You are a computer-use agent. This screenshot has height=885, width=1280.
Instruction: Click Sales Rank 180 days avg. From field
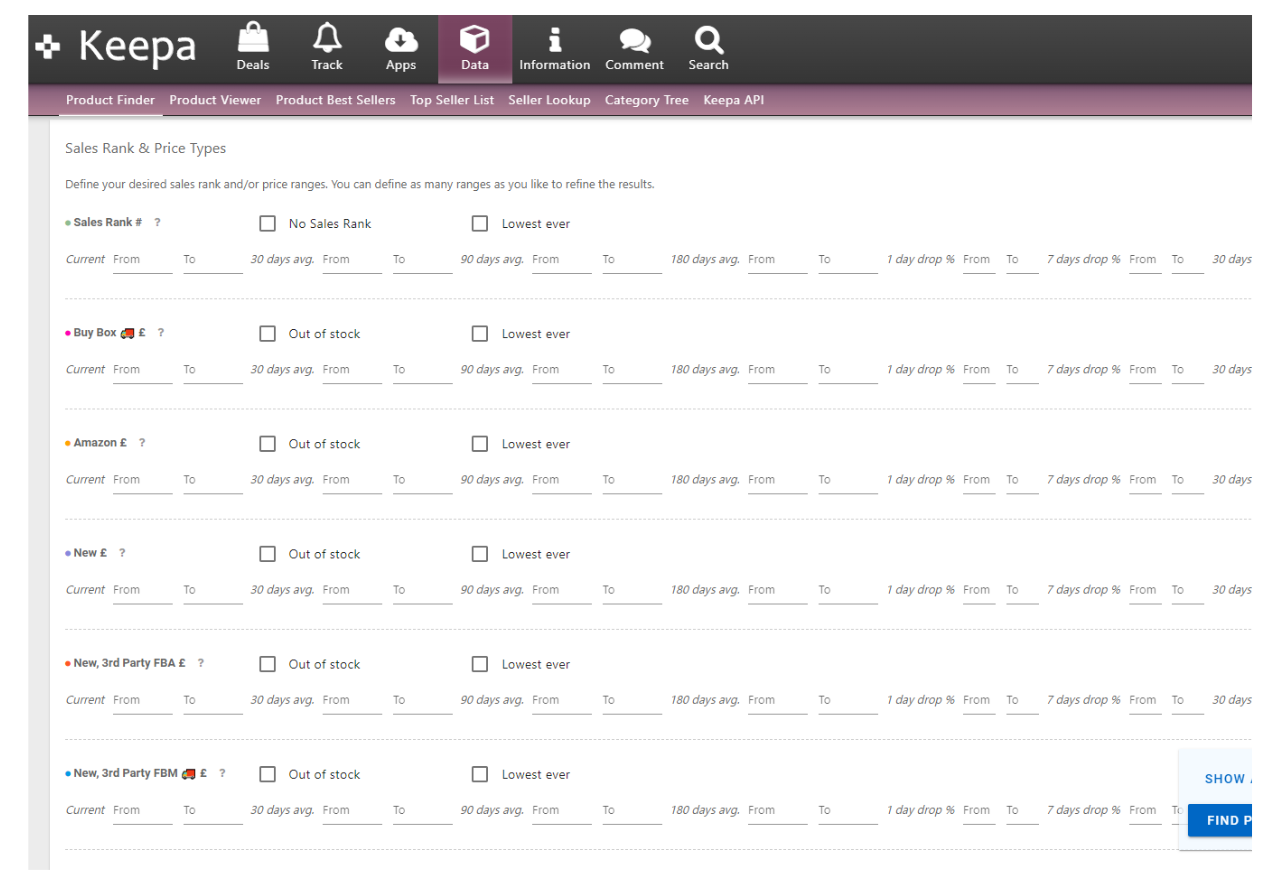point(777,260)
